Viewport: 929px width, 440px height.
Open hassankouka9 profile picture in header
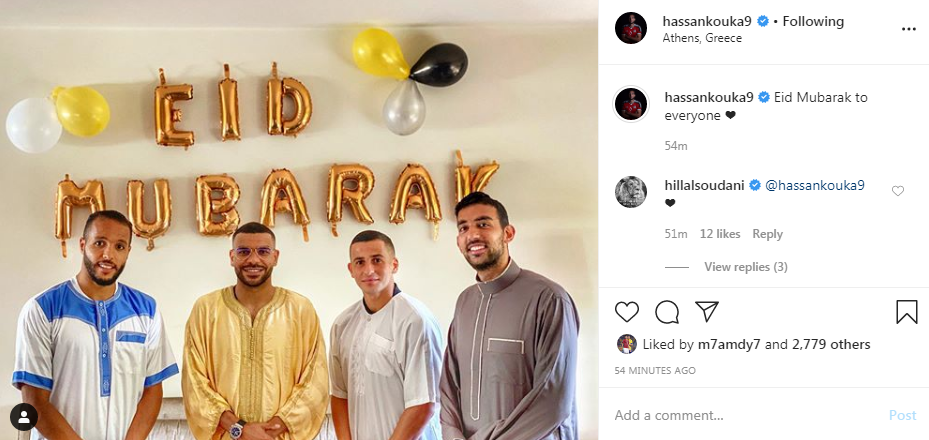[x=630, y=28]
